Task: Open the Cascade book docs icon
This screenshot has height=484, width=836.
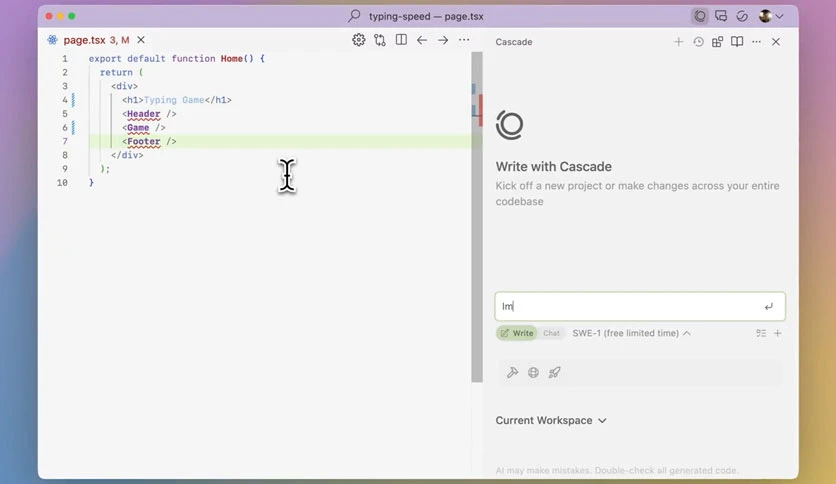Action: [x=737, y=42]
